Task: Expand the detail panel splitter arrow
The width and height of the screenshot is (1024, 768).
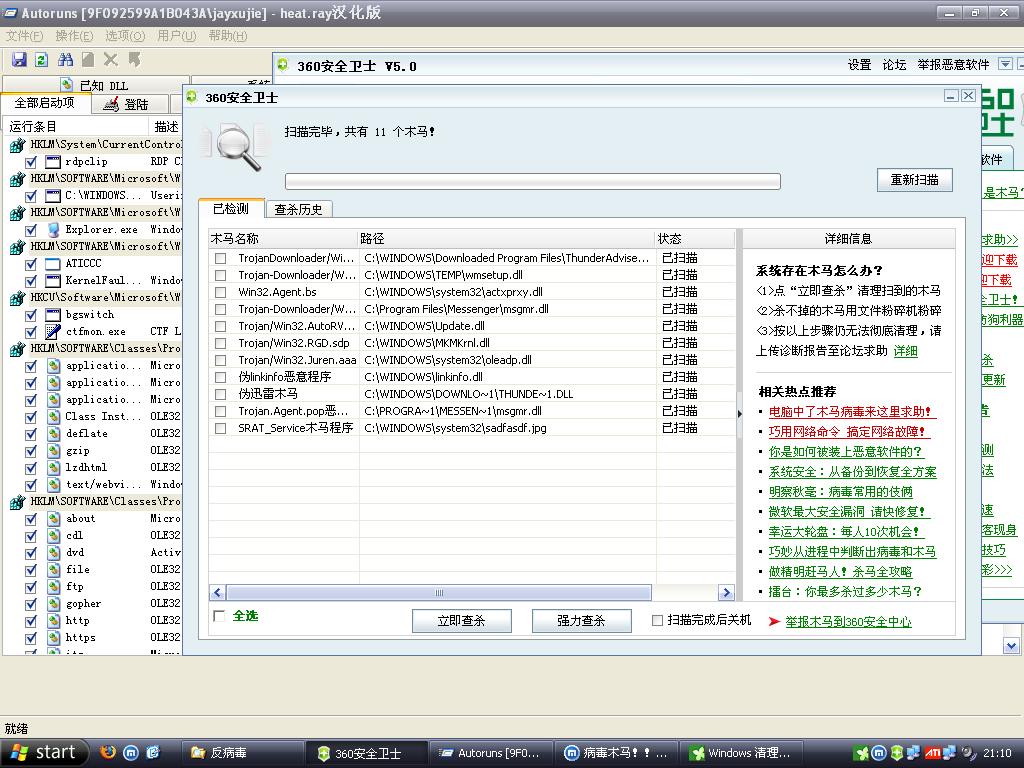Action: tap(739, 413)
